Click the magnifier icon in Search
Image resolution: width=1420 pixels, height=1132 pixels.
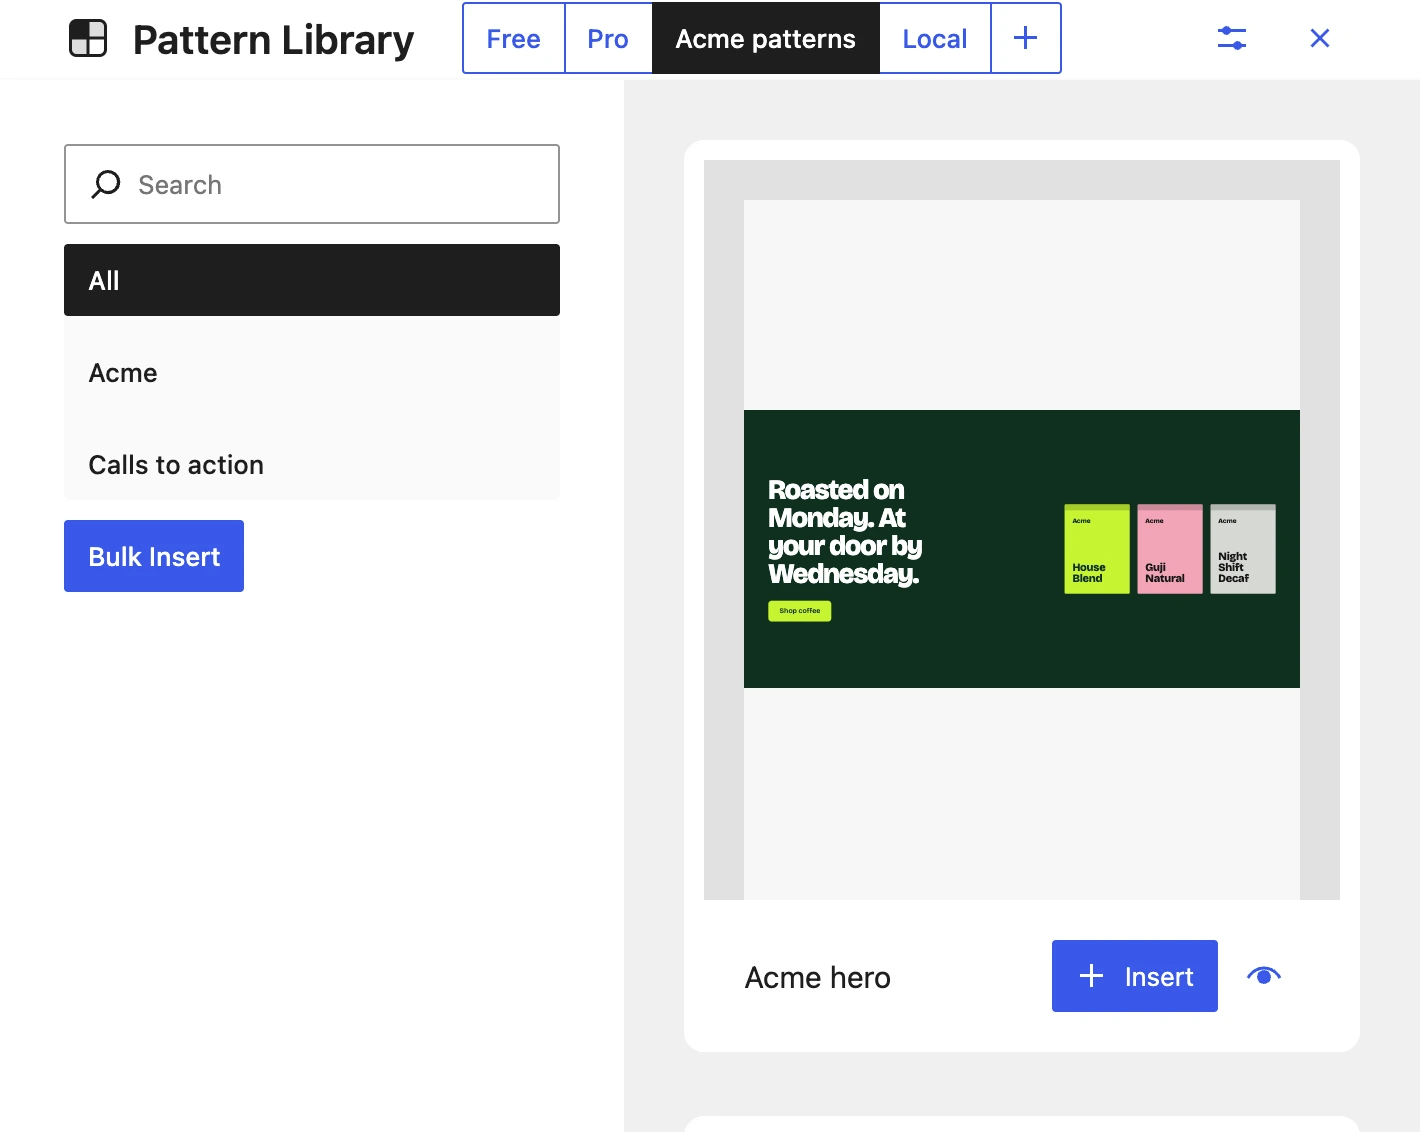pos(106,184)
